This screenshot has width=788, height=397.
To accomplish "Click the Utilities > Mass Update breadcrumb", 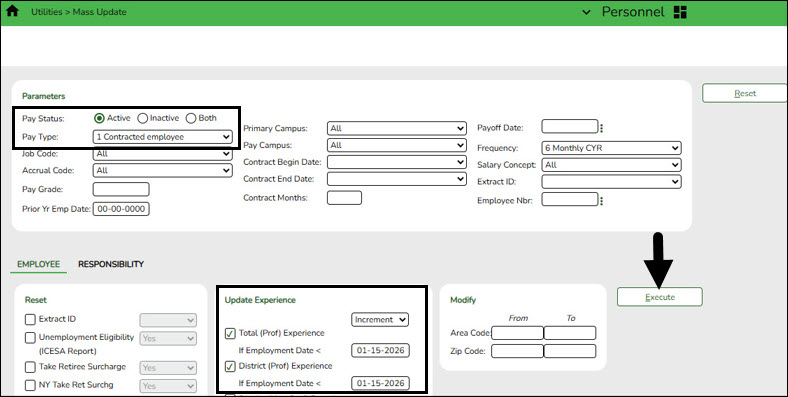I will [x=79, y=12].
